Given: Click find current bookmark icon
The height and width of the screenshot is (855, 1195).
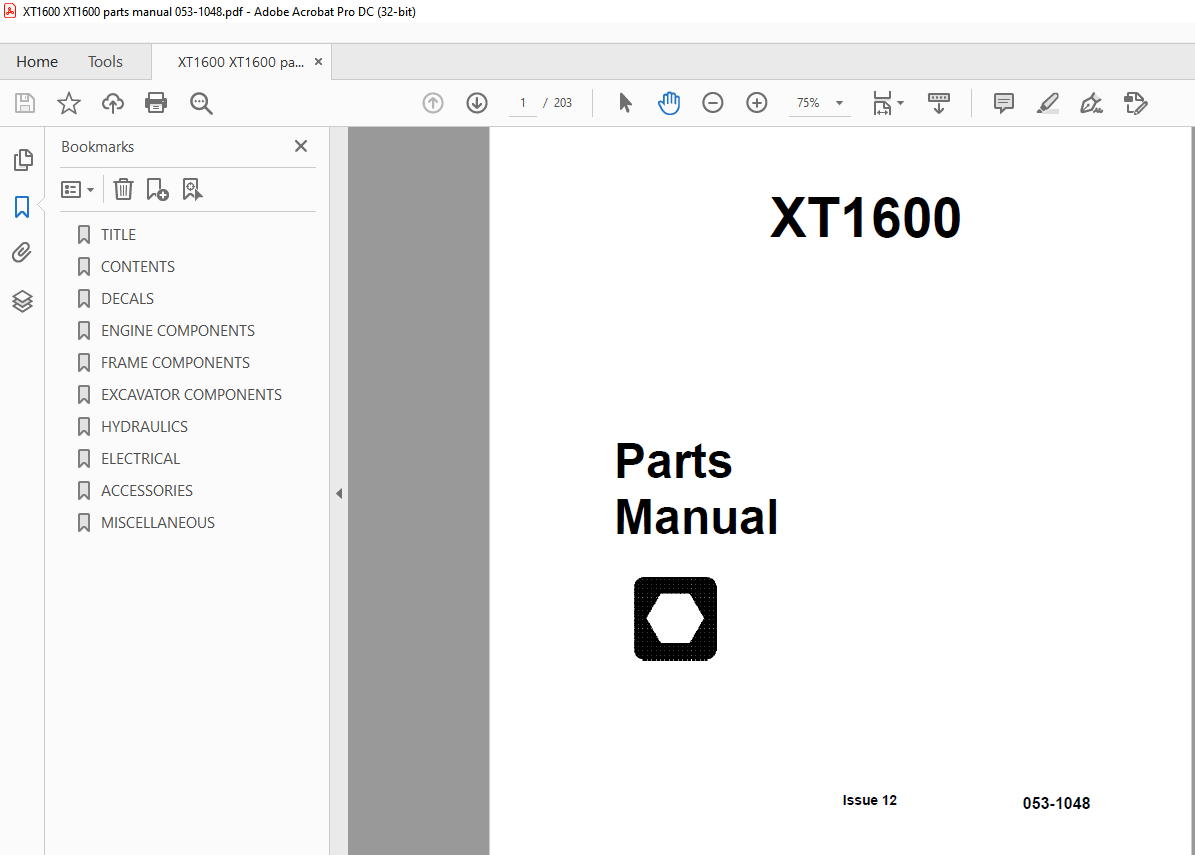Looking at the screenshot, I should pos(192,189).
